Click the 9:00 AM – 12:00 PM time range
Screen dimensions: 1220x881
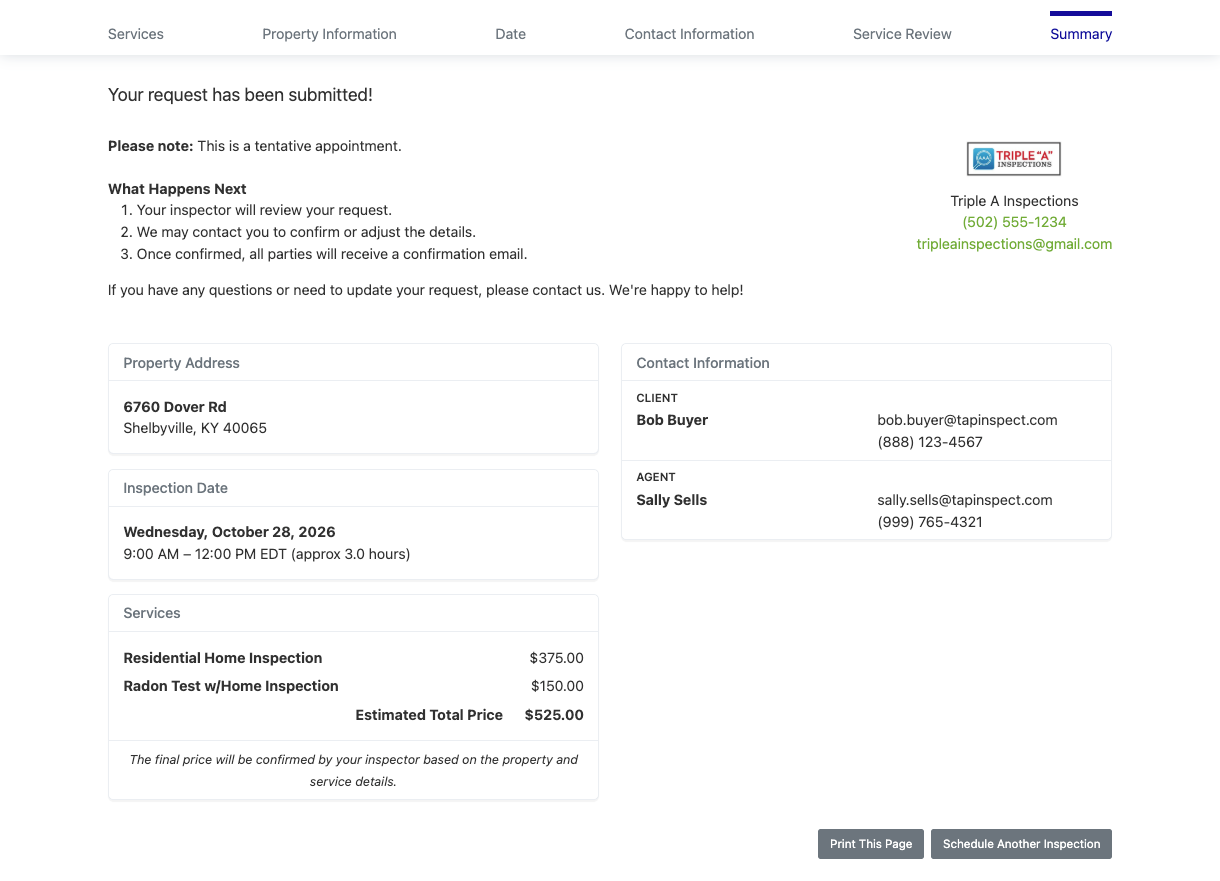pyautogui.click(x=267, y=554)
